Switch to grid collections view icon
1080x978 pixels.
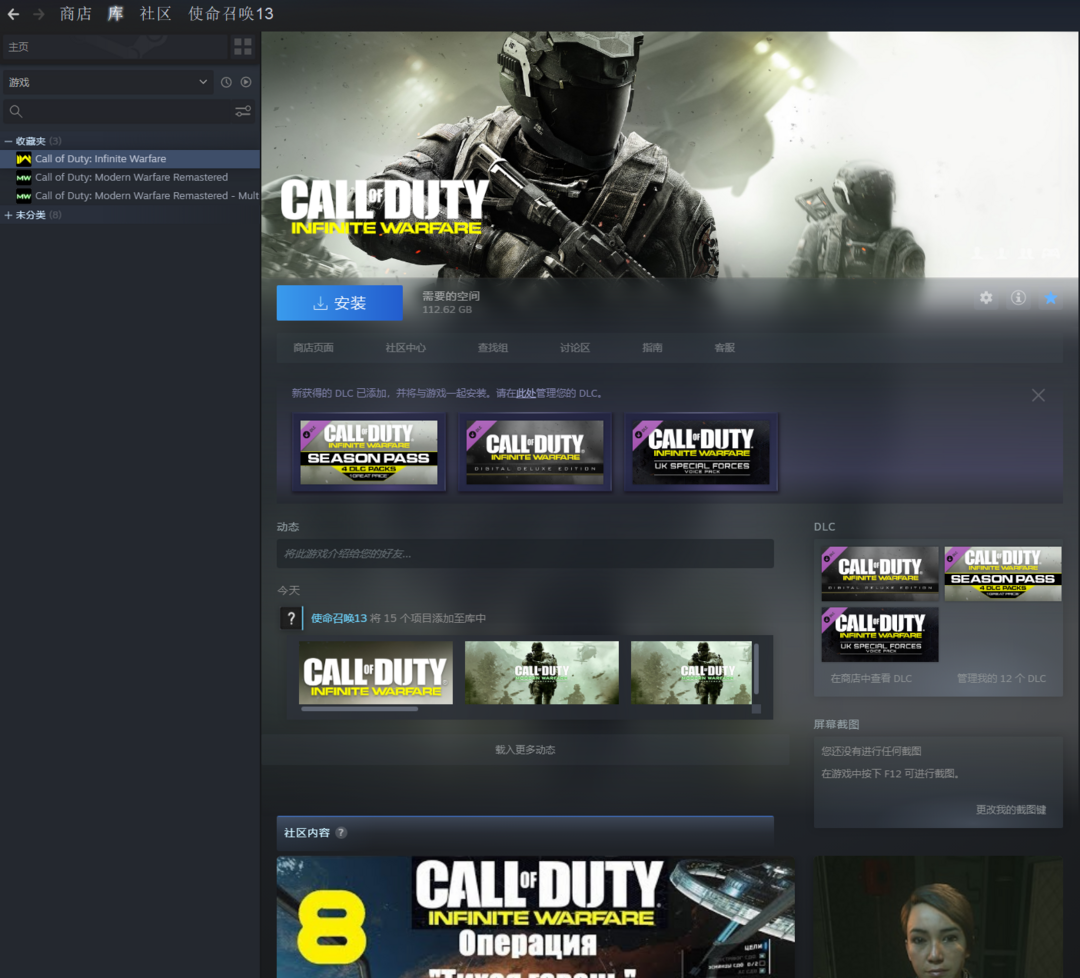242,47
